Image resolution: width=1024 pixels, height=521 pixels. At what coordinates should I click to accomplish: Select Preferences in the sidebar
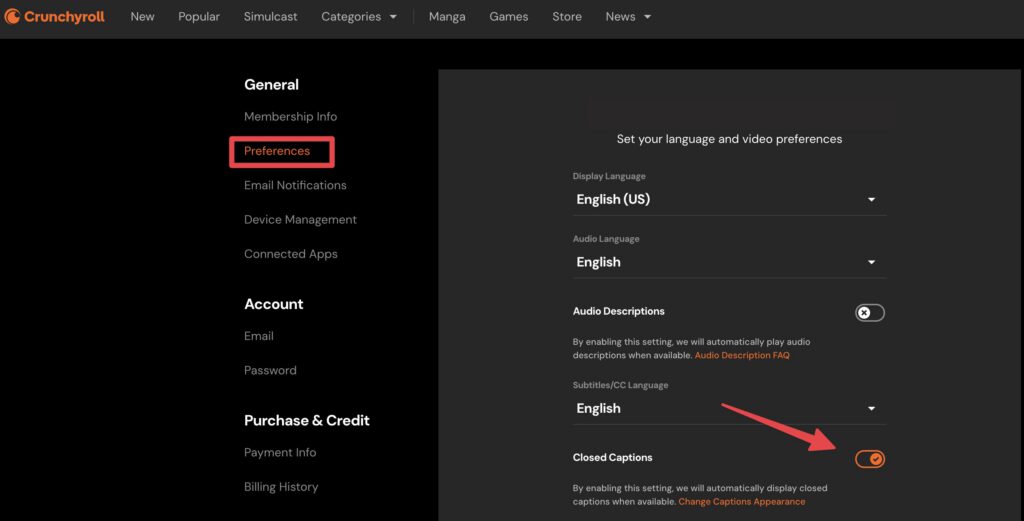pyautogui.click(x=277, y=151)
